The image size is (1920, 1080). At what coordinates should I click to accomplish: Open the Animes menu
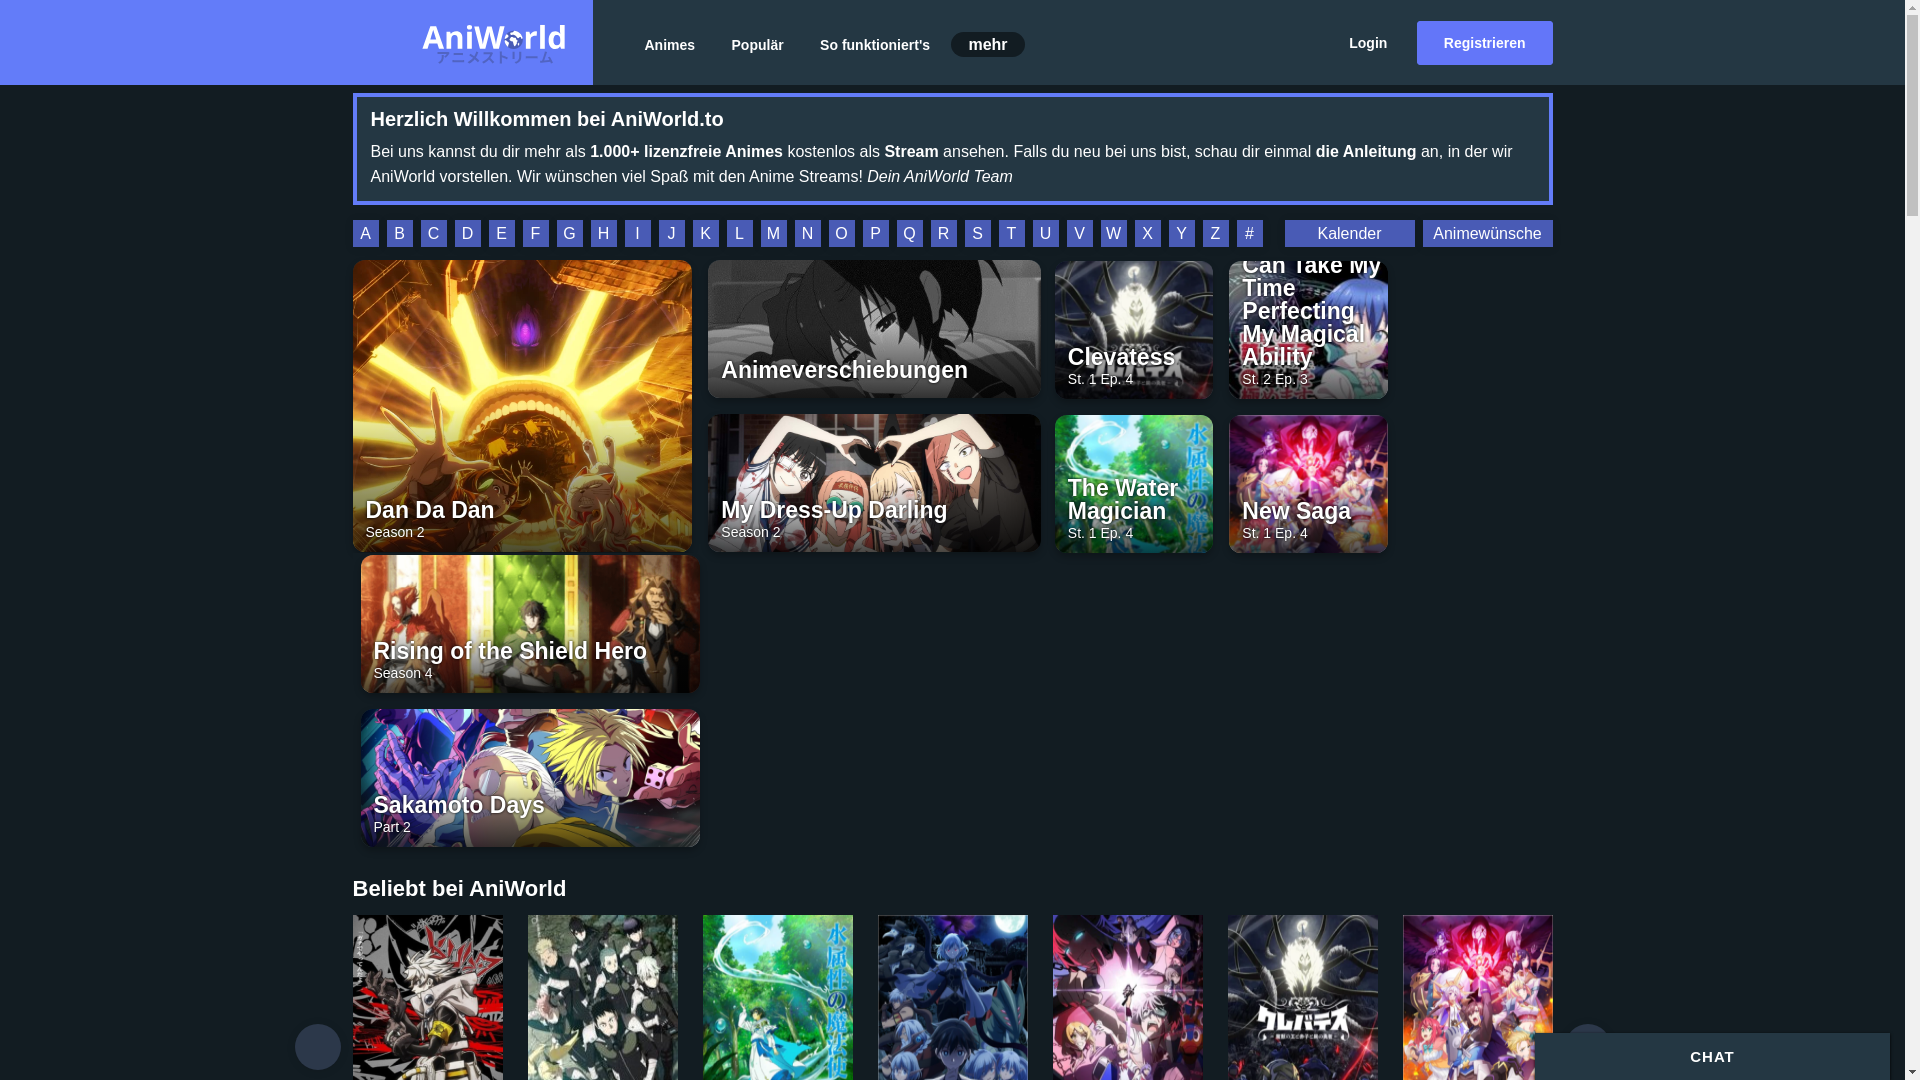669,45
